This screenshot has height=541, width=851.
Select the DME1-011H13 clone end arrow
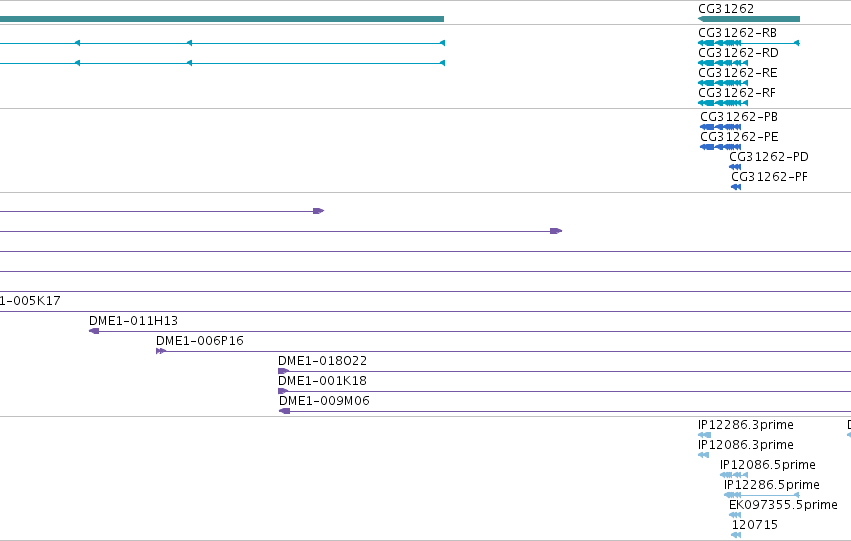coord(94,331)
